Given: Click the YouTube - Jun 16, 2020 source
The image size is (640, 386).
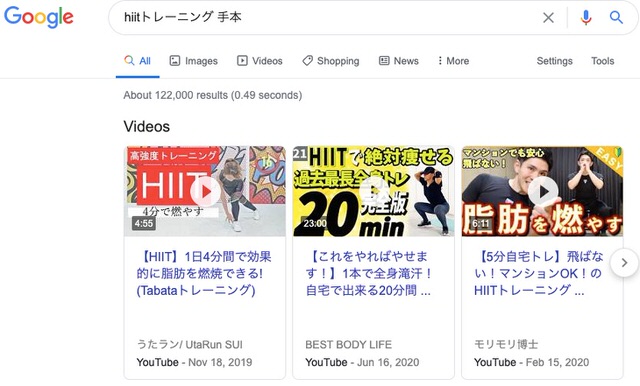Looking at the screenshot, I should tap(362, 362).
